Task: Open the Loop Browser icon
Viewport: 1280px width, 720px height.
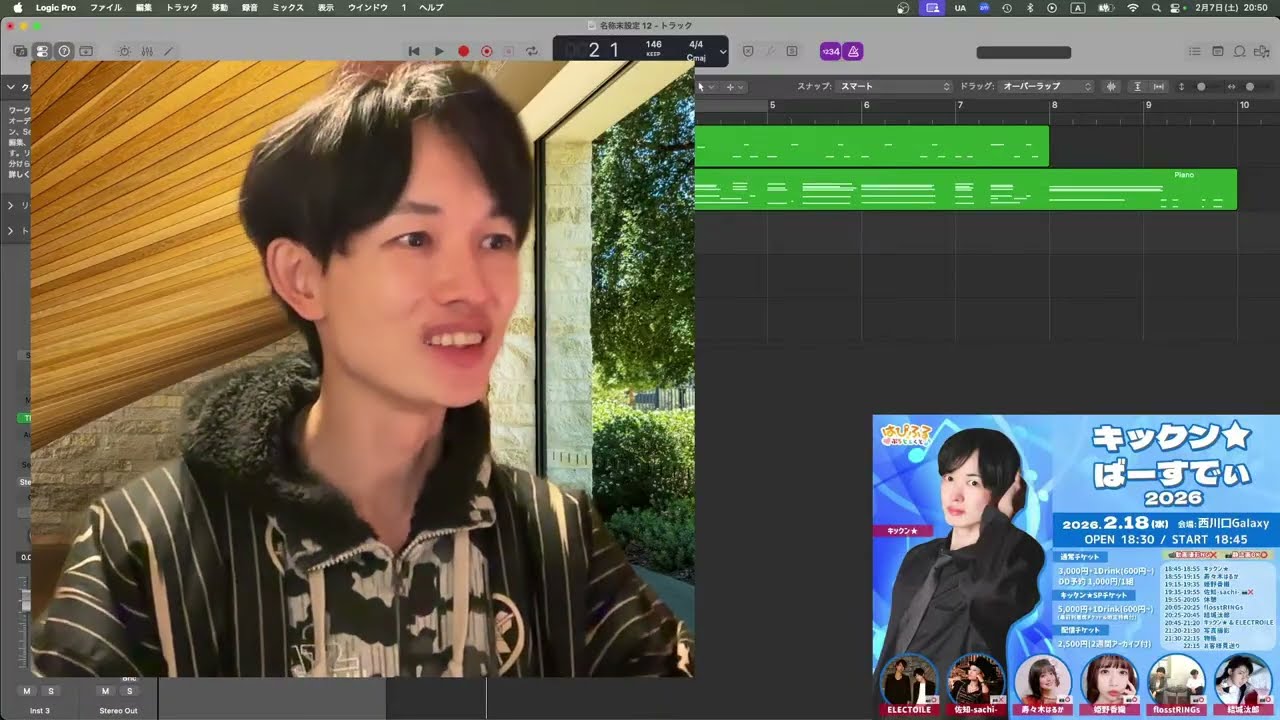Action: coord(1239,51)
